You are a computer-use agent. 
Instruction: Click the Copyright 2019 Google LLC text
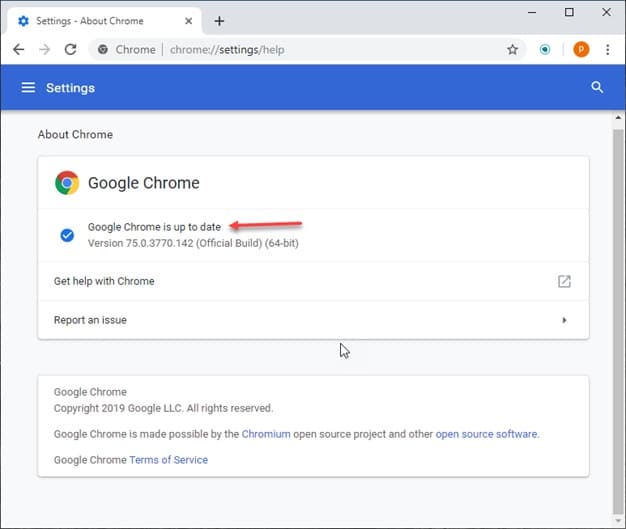tap(164, 408)
